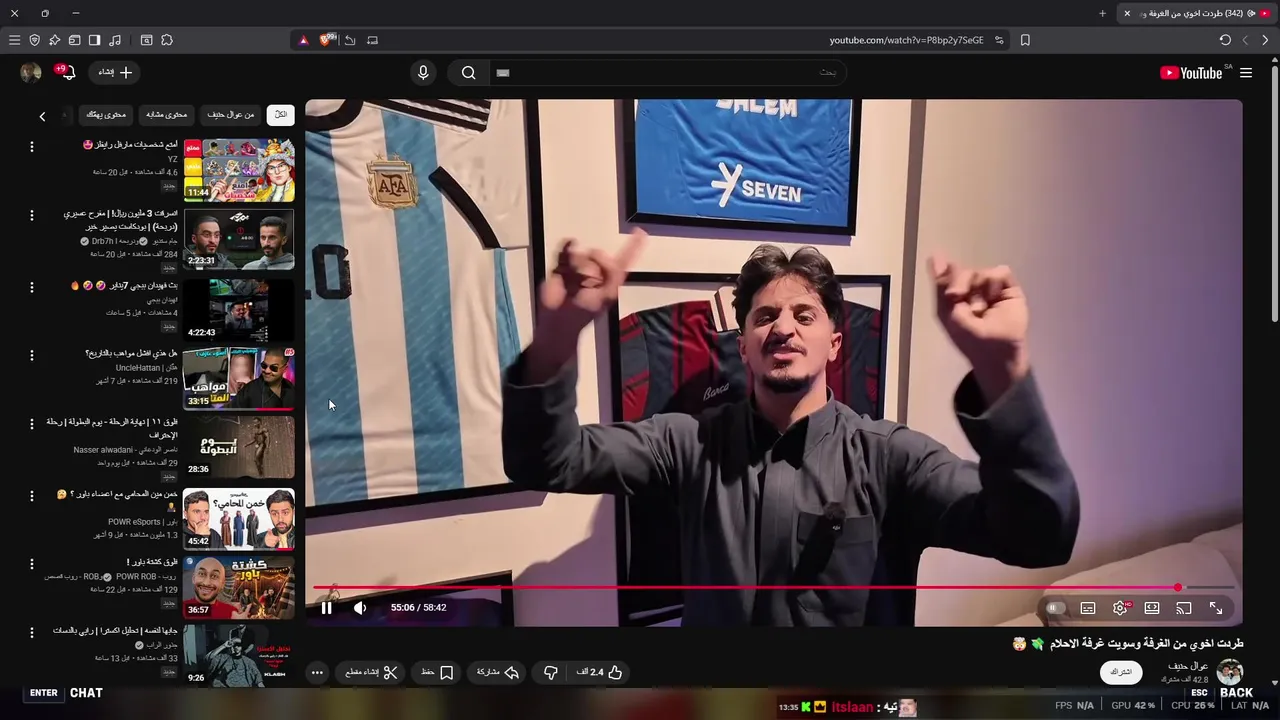Open options for the 33:15 video
The image size is (1280, 720).
point(31,355)
